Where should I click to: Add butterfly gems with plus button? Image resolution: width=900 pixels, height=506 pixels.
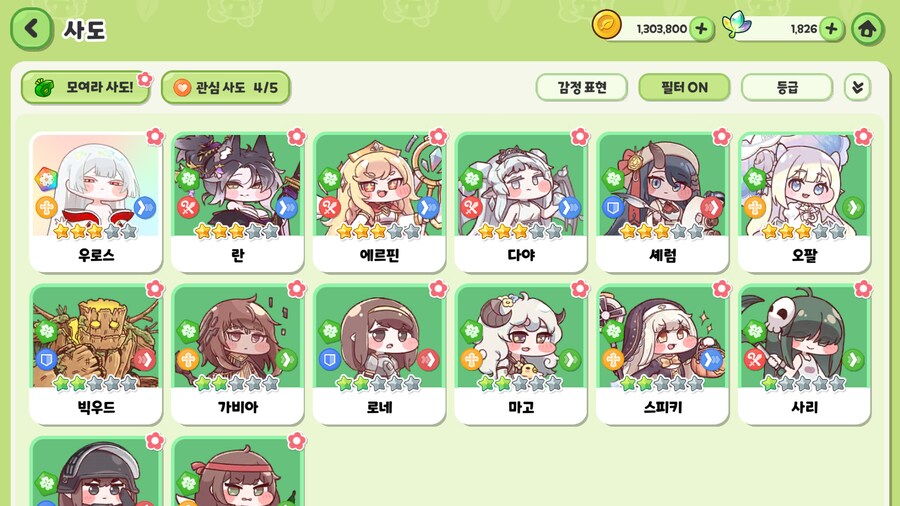[831, 29]
